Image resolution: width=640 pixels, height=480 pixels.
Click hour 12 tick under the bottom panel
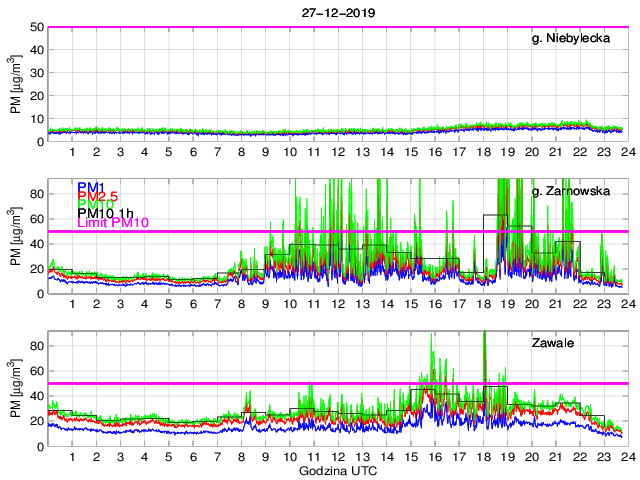(338, 457)
